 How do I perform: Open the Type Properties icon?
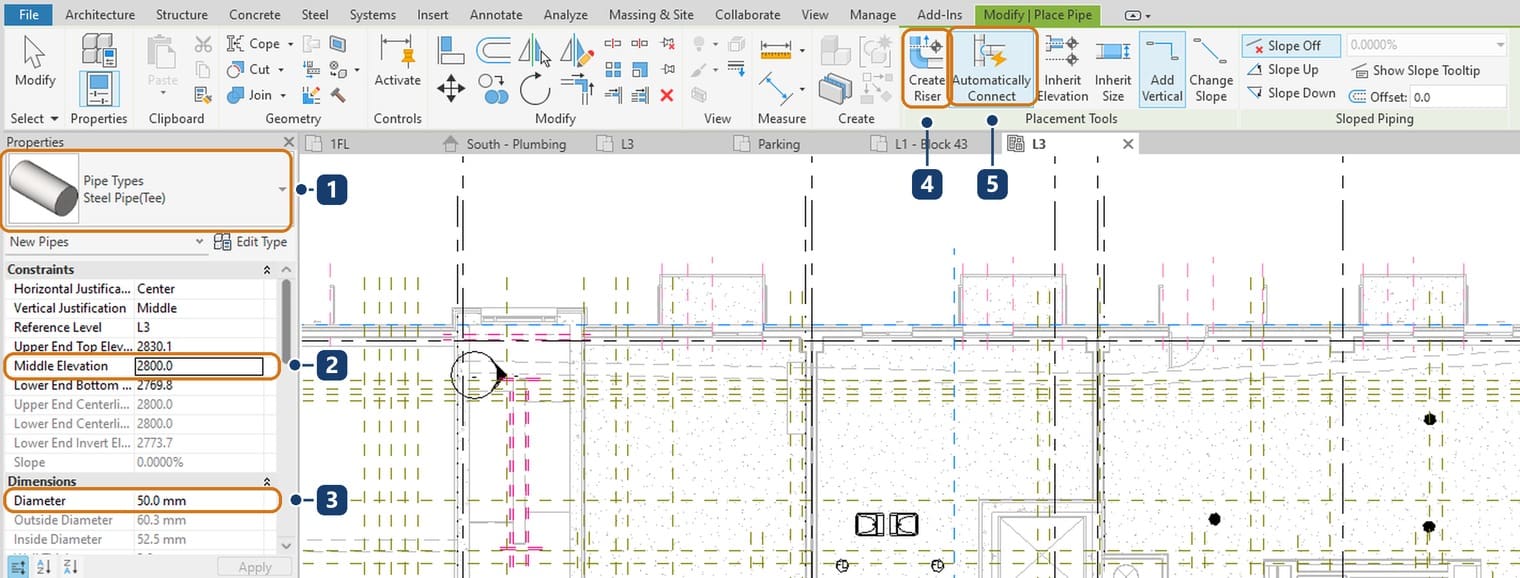[98, 49]
